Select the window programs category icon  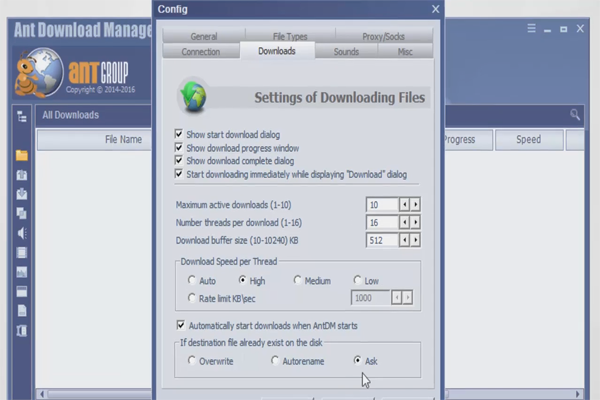22,292
